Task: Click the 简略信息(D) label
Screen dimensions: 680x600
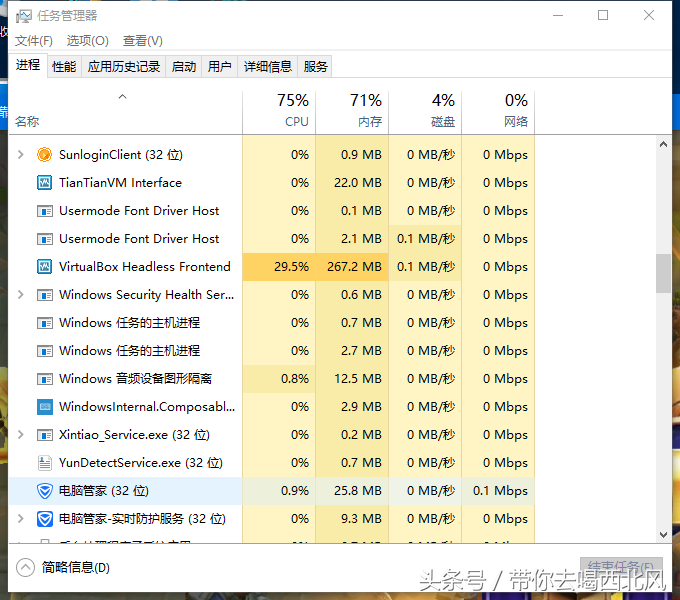Action: 76,567
